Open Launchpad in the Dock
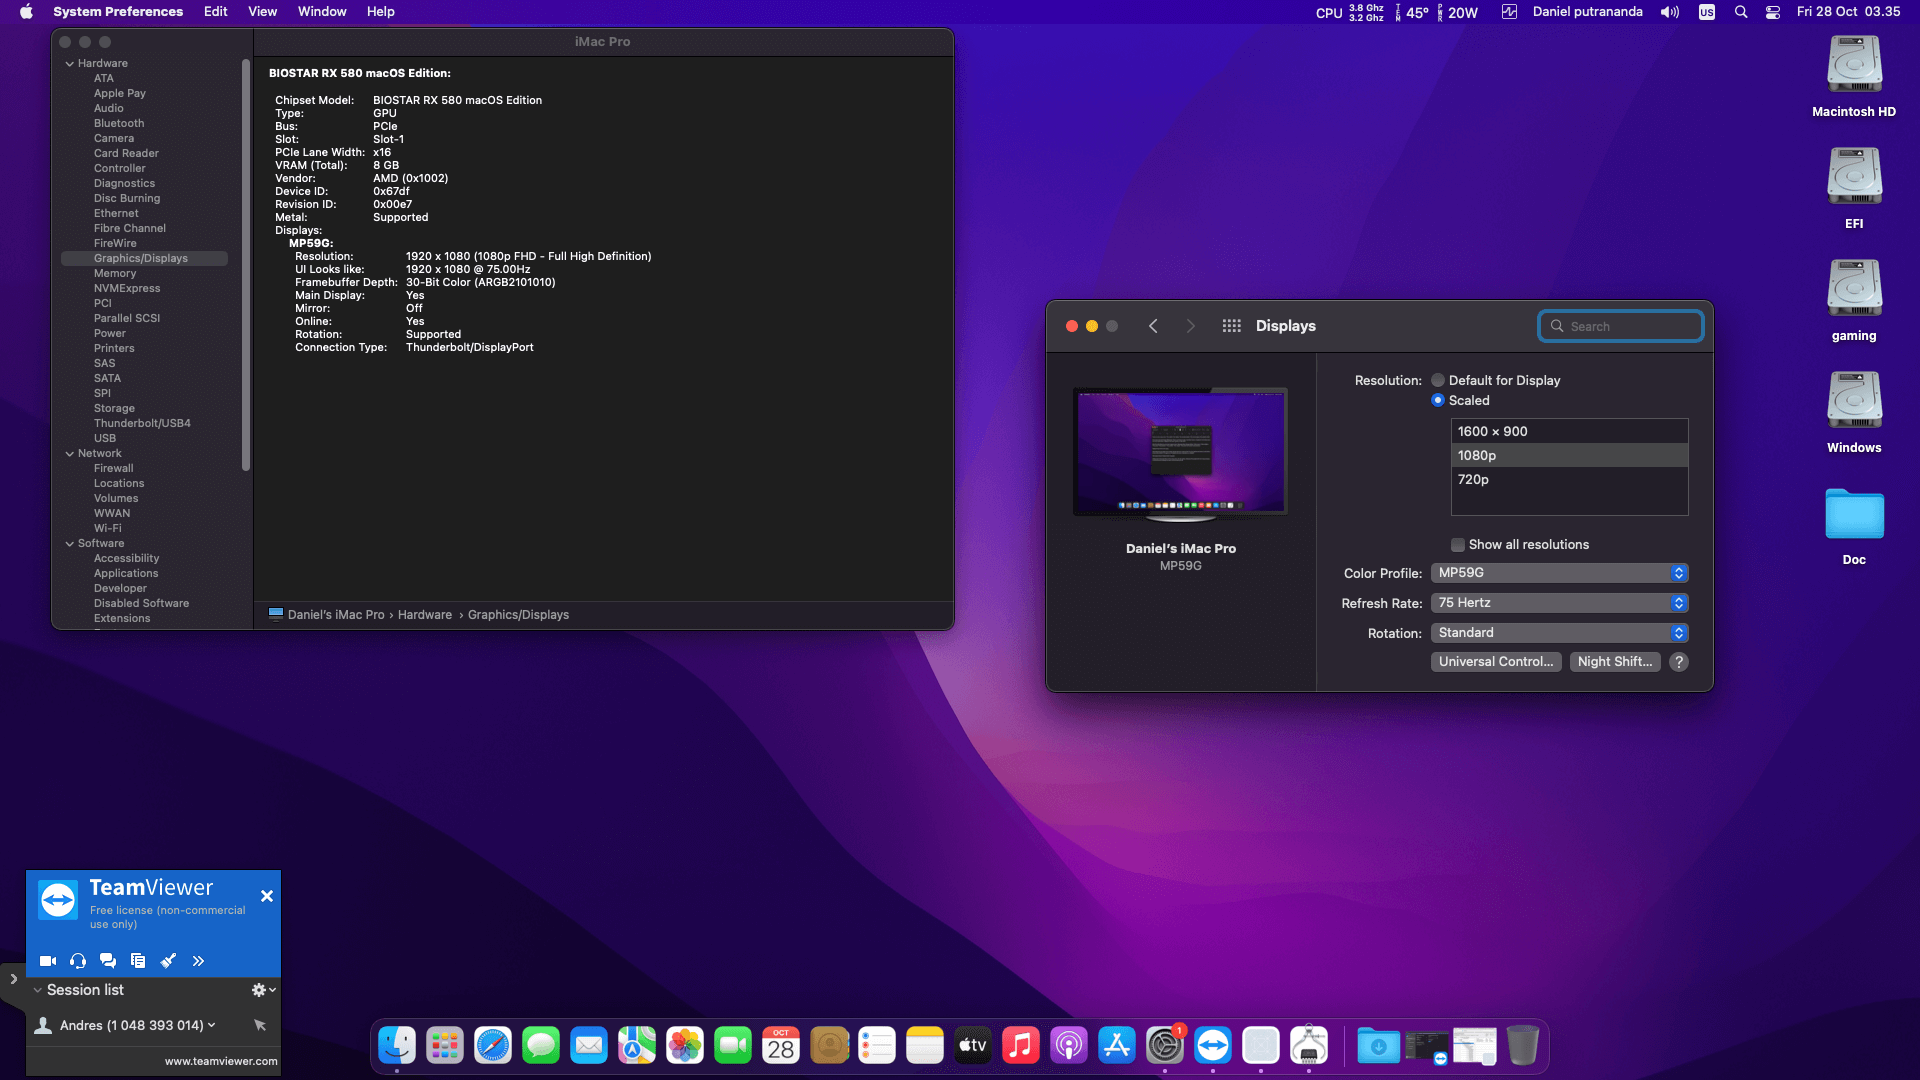The width and height of the screenshot is (1920, 1080). (445, 1046)
